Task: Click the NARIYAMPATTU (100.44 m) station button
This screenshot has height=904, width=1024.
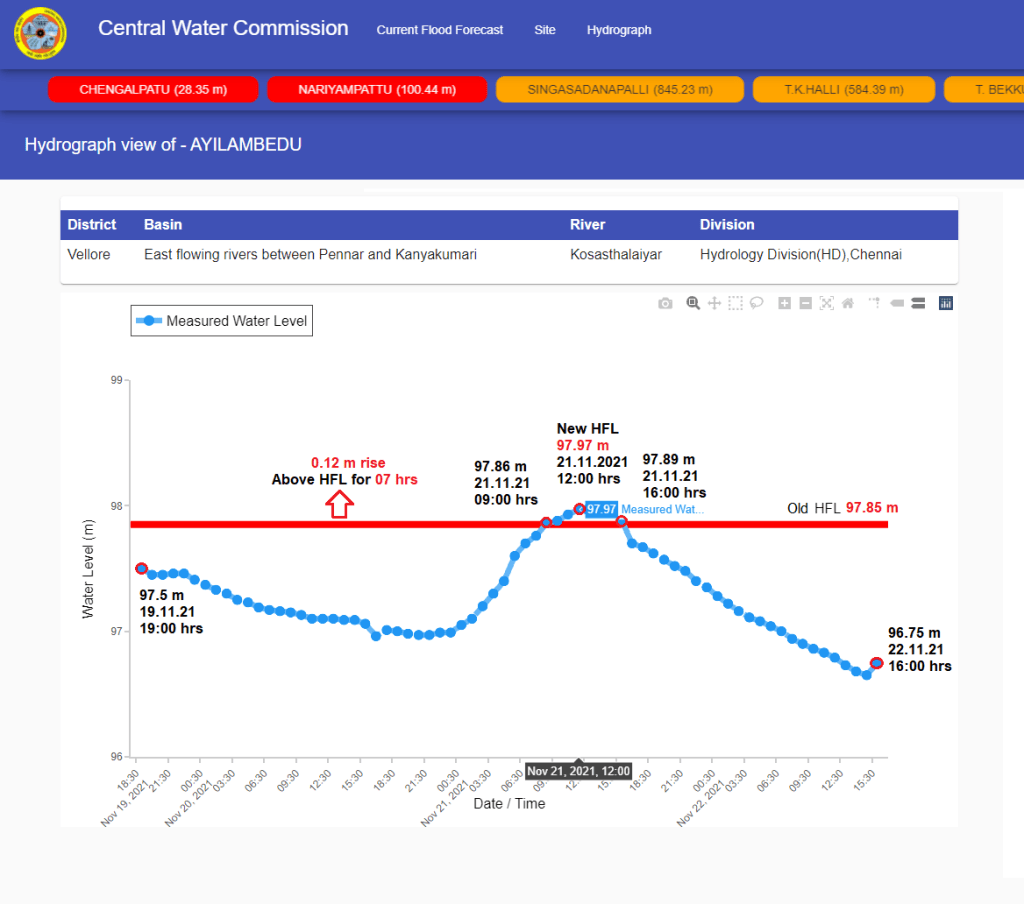Action: (377, 90)
